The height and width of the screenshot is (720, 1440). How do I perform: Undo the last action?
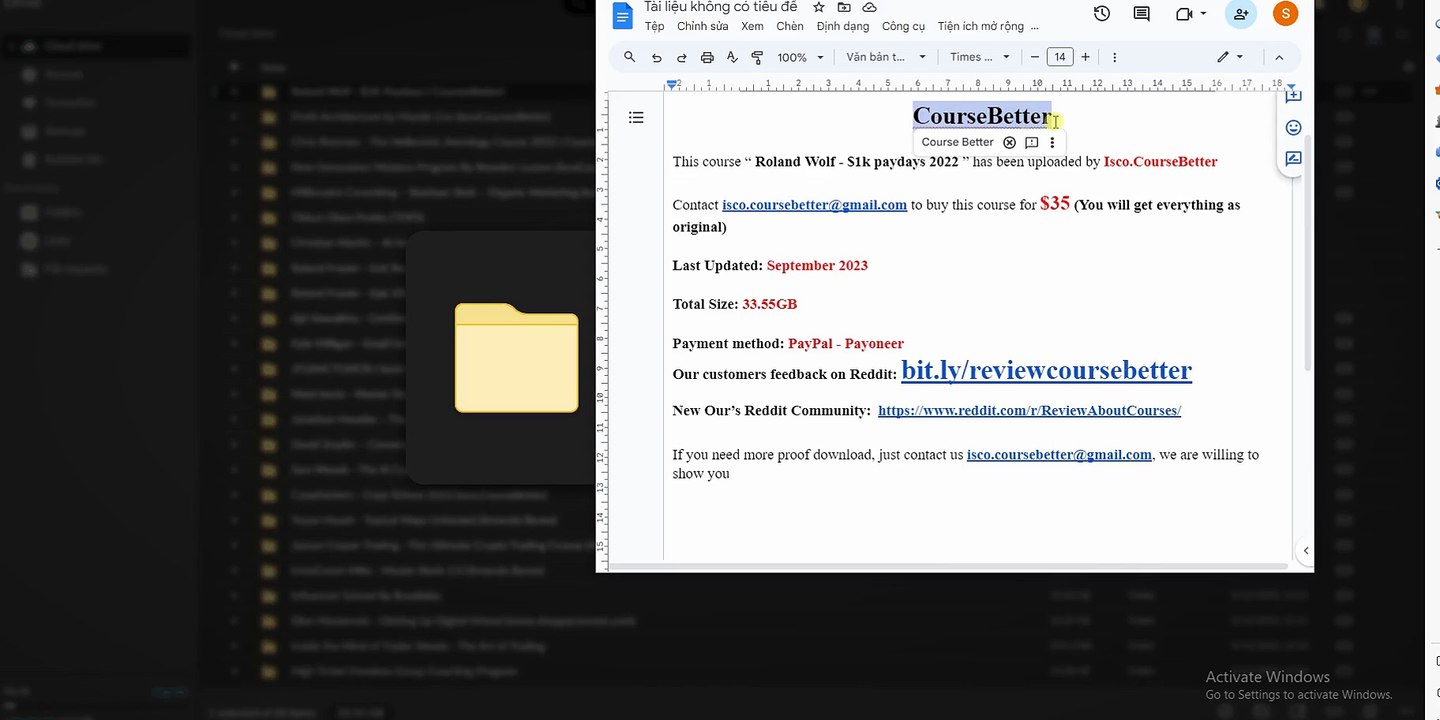pos(656,57)
